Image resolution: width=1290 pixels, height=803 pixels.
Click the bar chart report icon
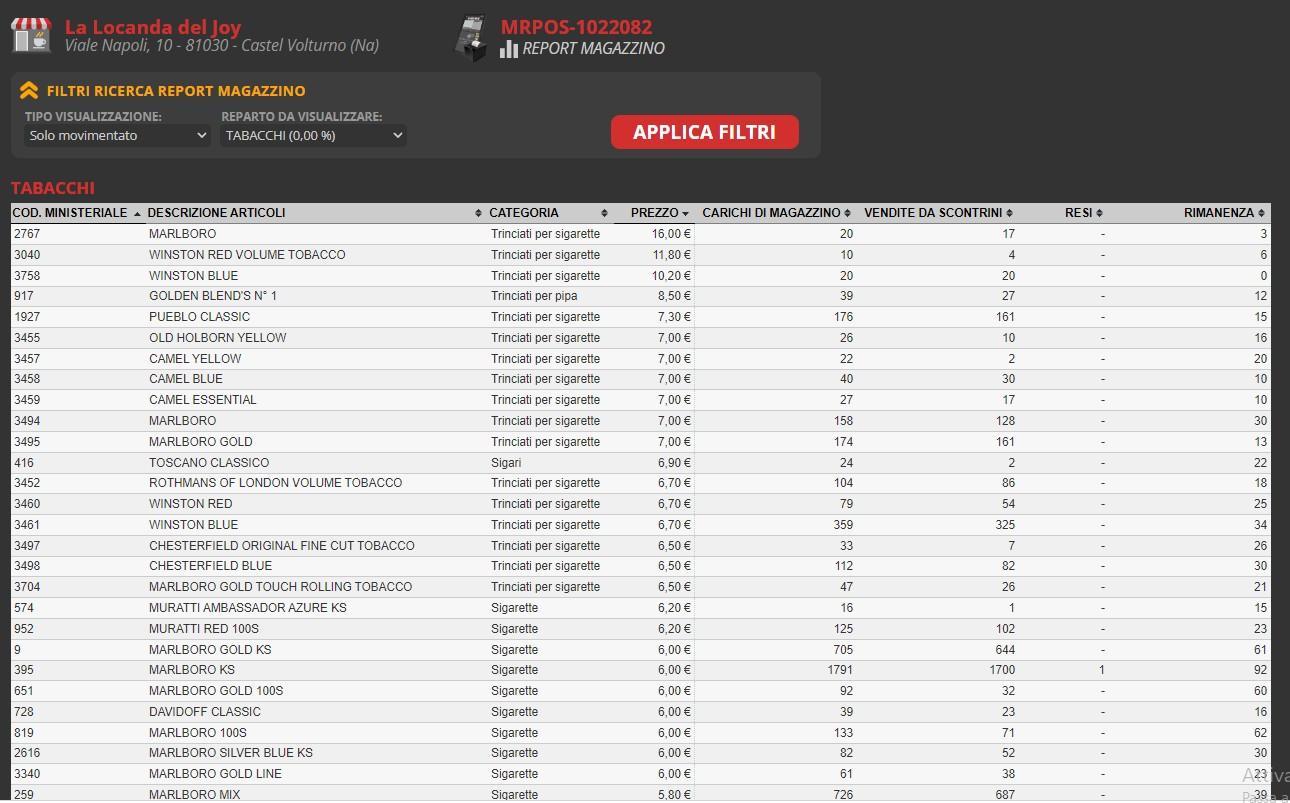[509, 48]
